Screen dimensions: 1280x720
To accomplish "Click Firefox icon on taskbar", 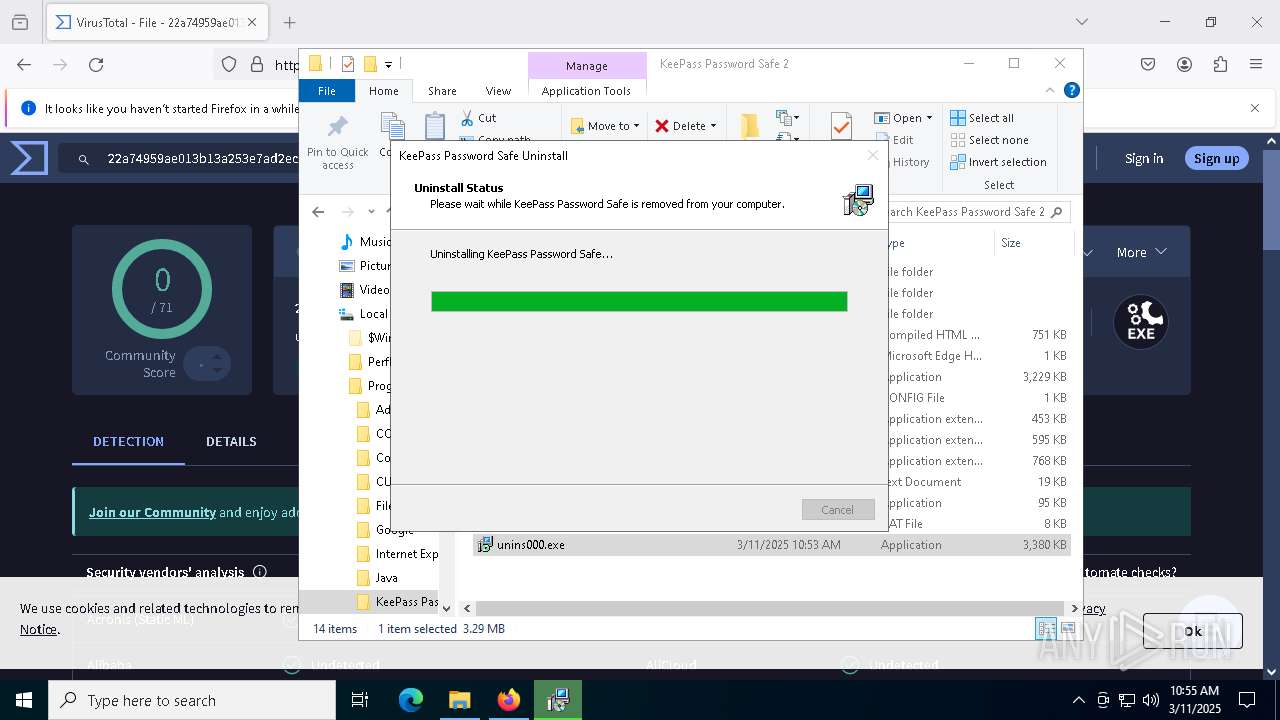I will click(509, 700).
